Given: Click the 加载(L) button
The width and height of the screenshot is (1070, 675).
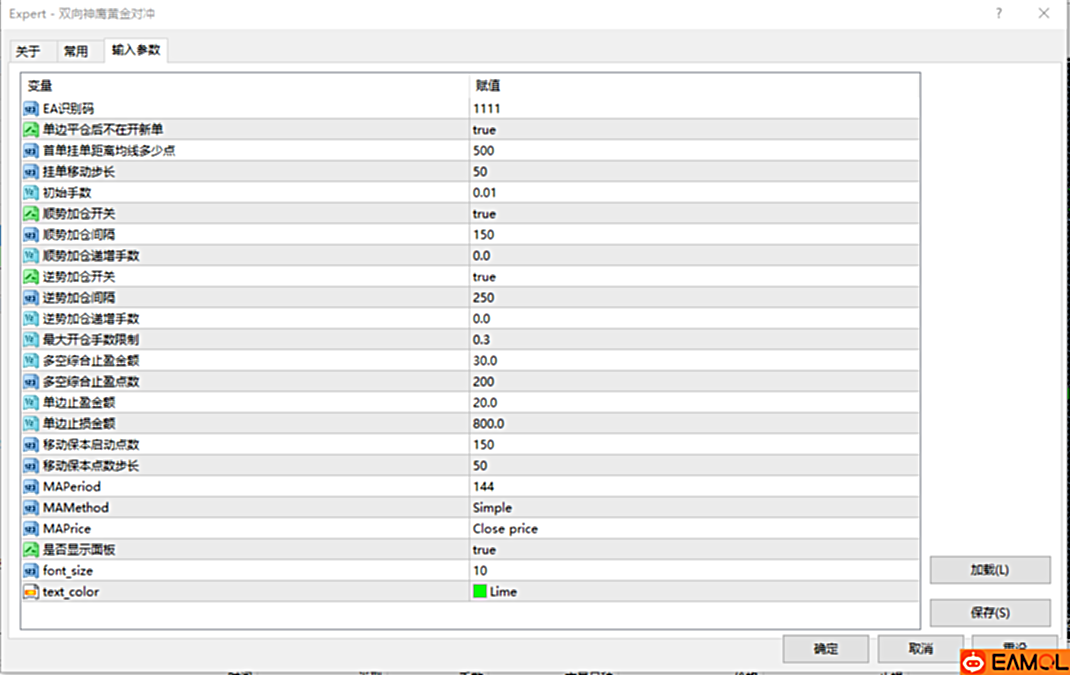Looking at the screenshot, I should click(x=989, y=570).
